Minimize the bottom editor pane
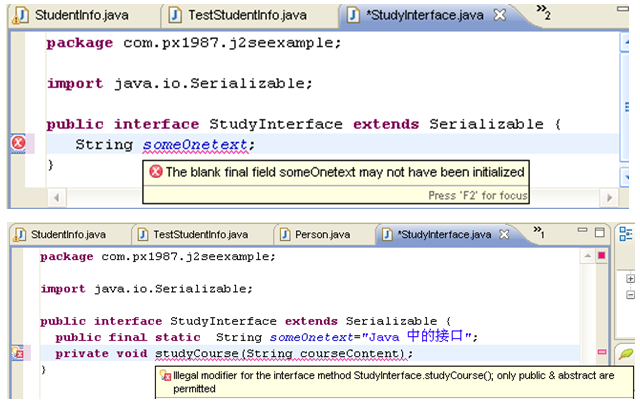The width and height of the screenshot is (640, 409). point(582,230)
